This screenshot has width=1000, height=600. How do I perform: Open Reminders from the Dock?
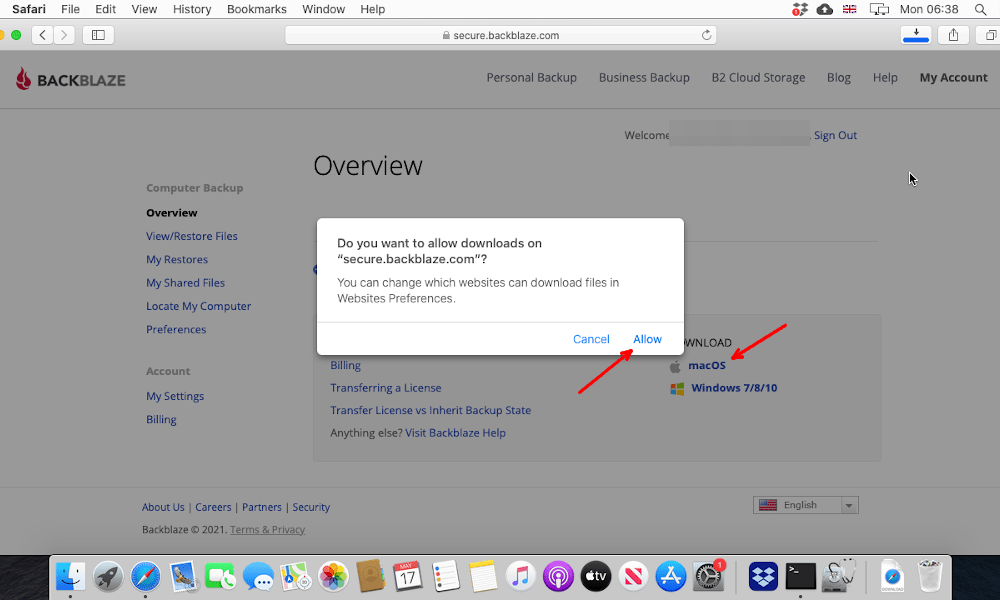coord(445,576)
